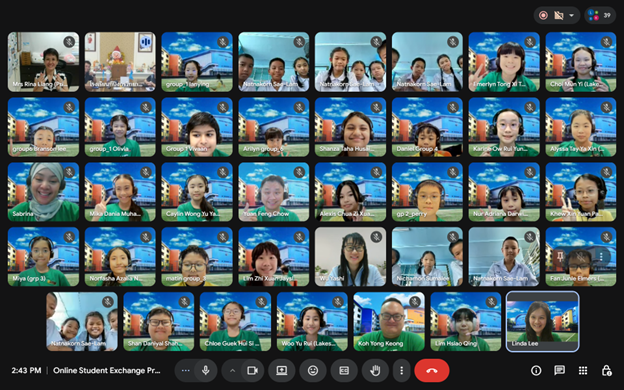Click muted mic icon on Miya (grp 3) tile

(x=69, y=237)
